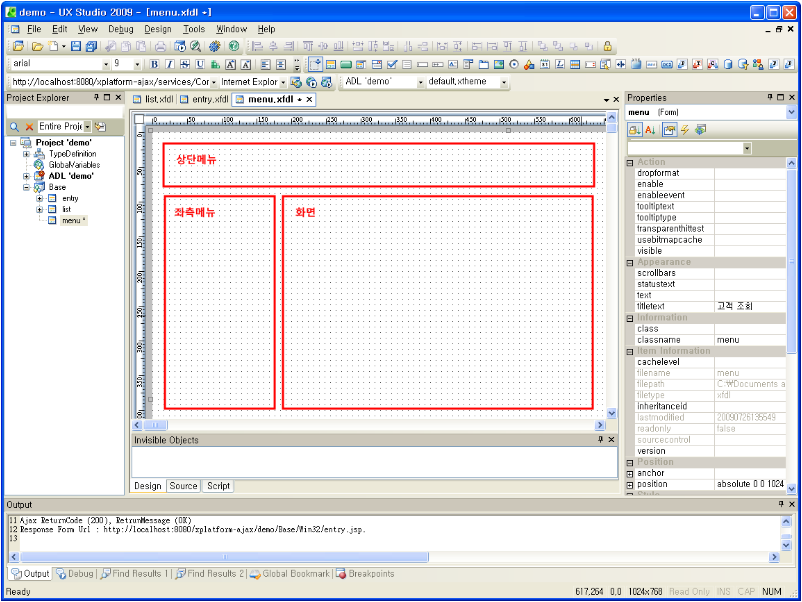Click the green Help question-mark icon

coord(234,46)
